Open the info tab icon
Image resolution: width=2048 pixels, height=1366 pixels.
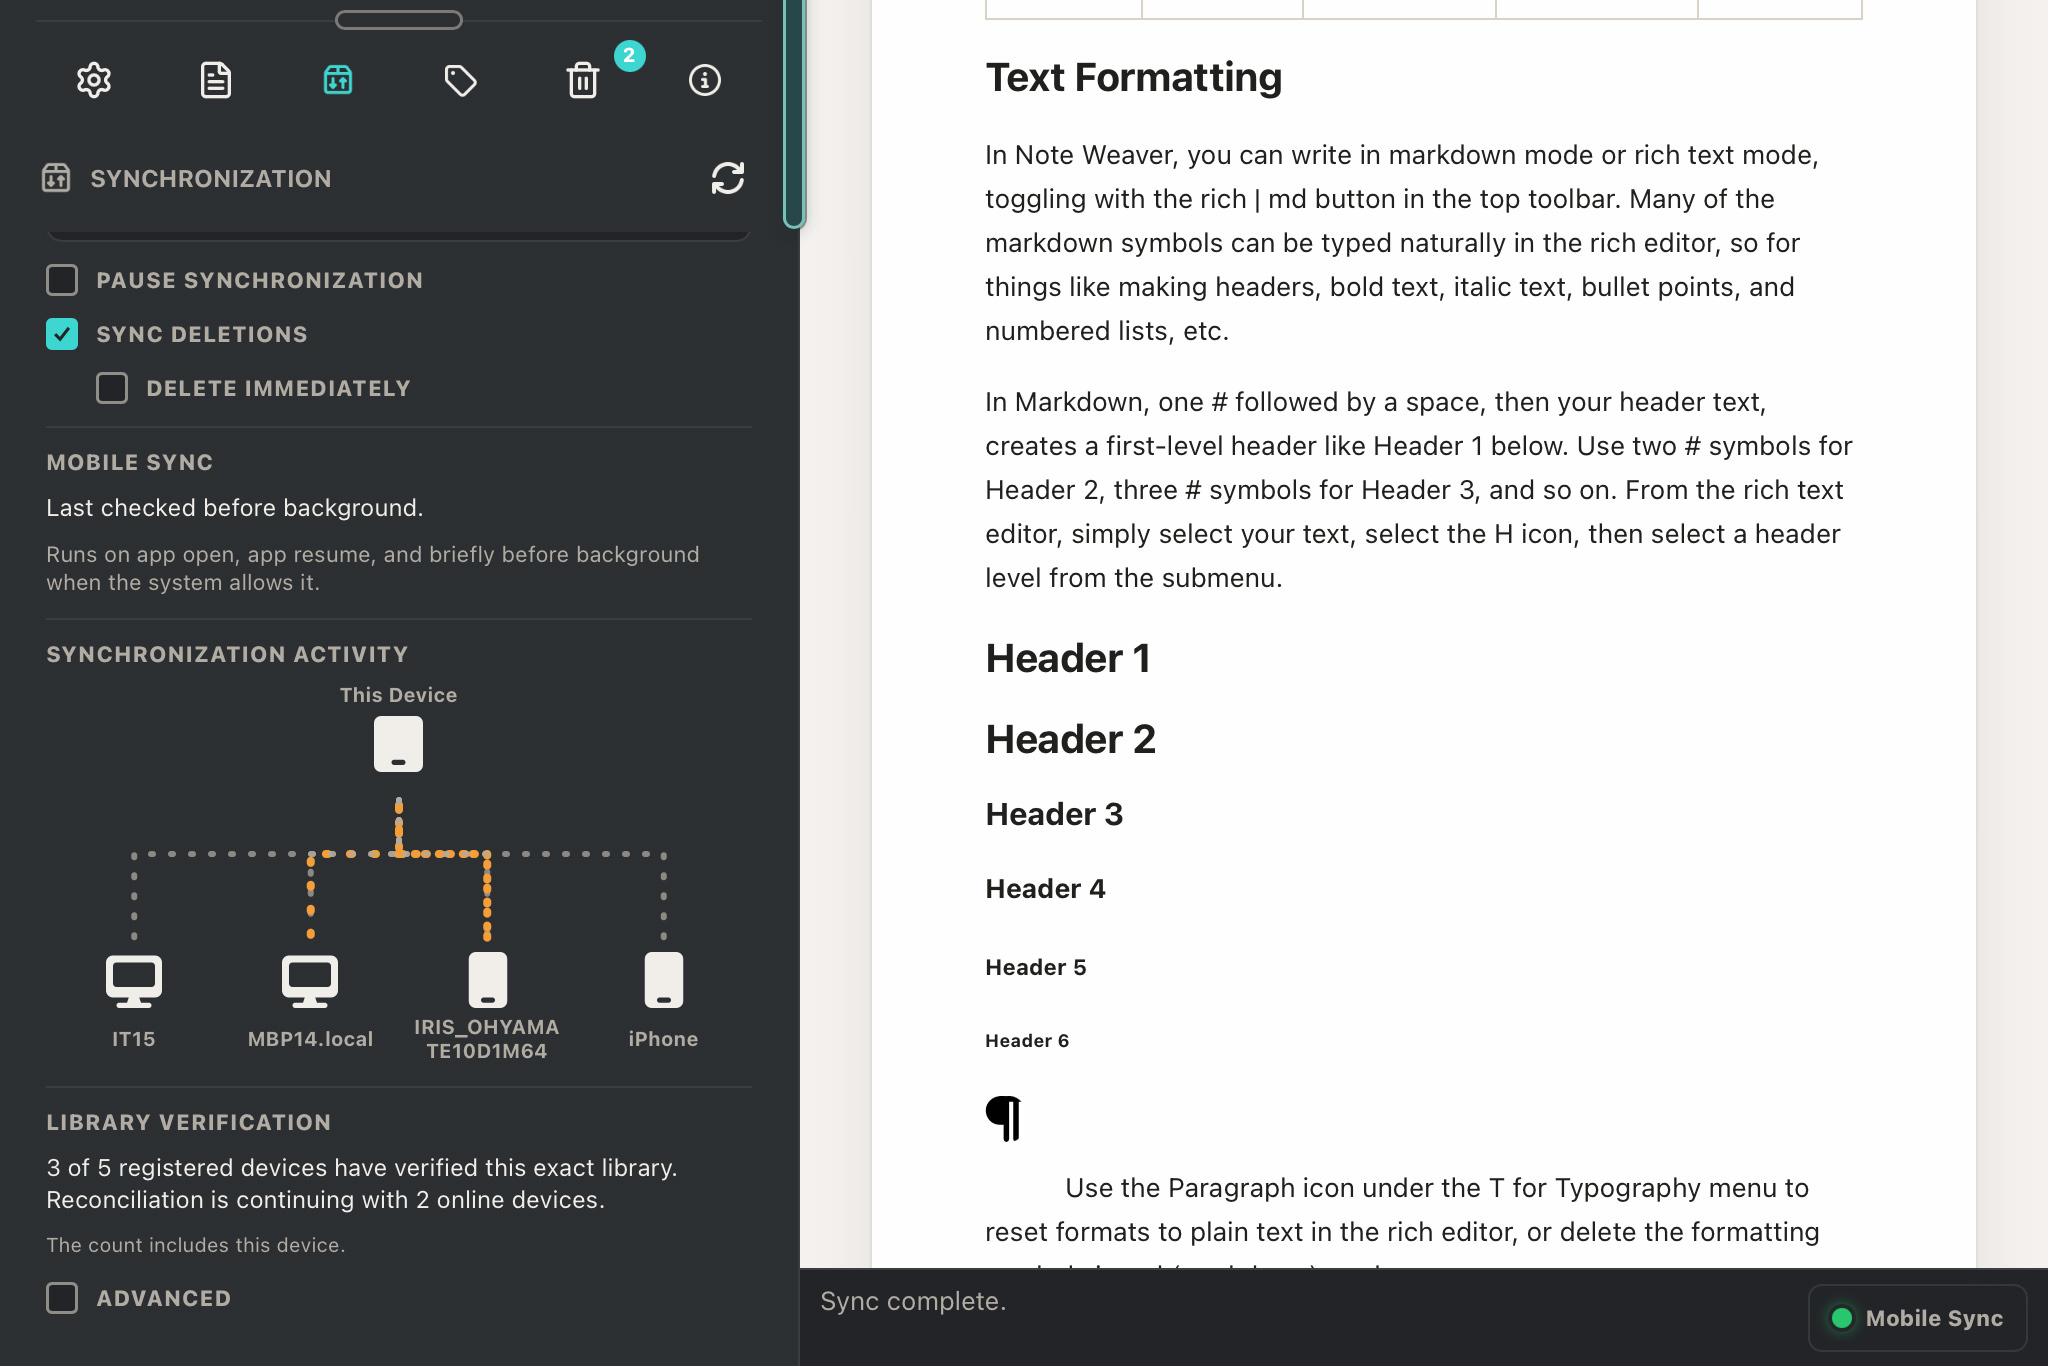click(705, 80)
